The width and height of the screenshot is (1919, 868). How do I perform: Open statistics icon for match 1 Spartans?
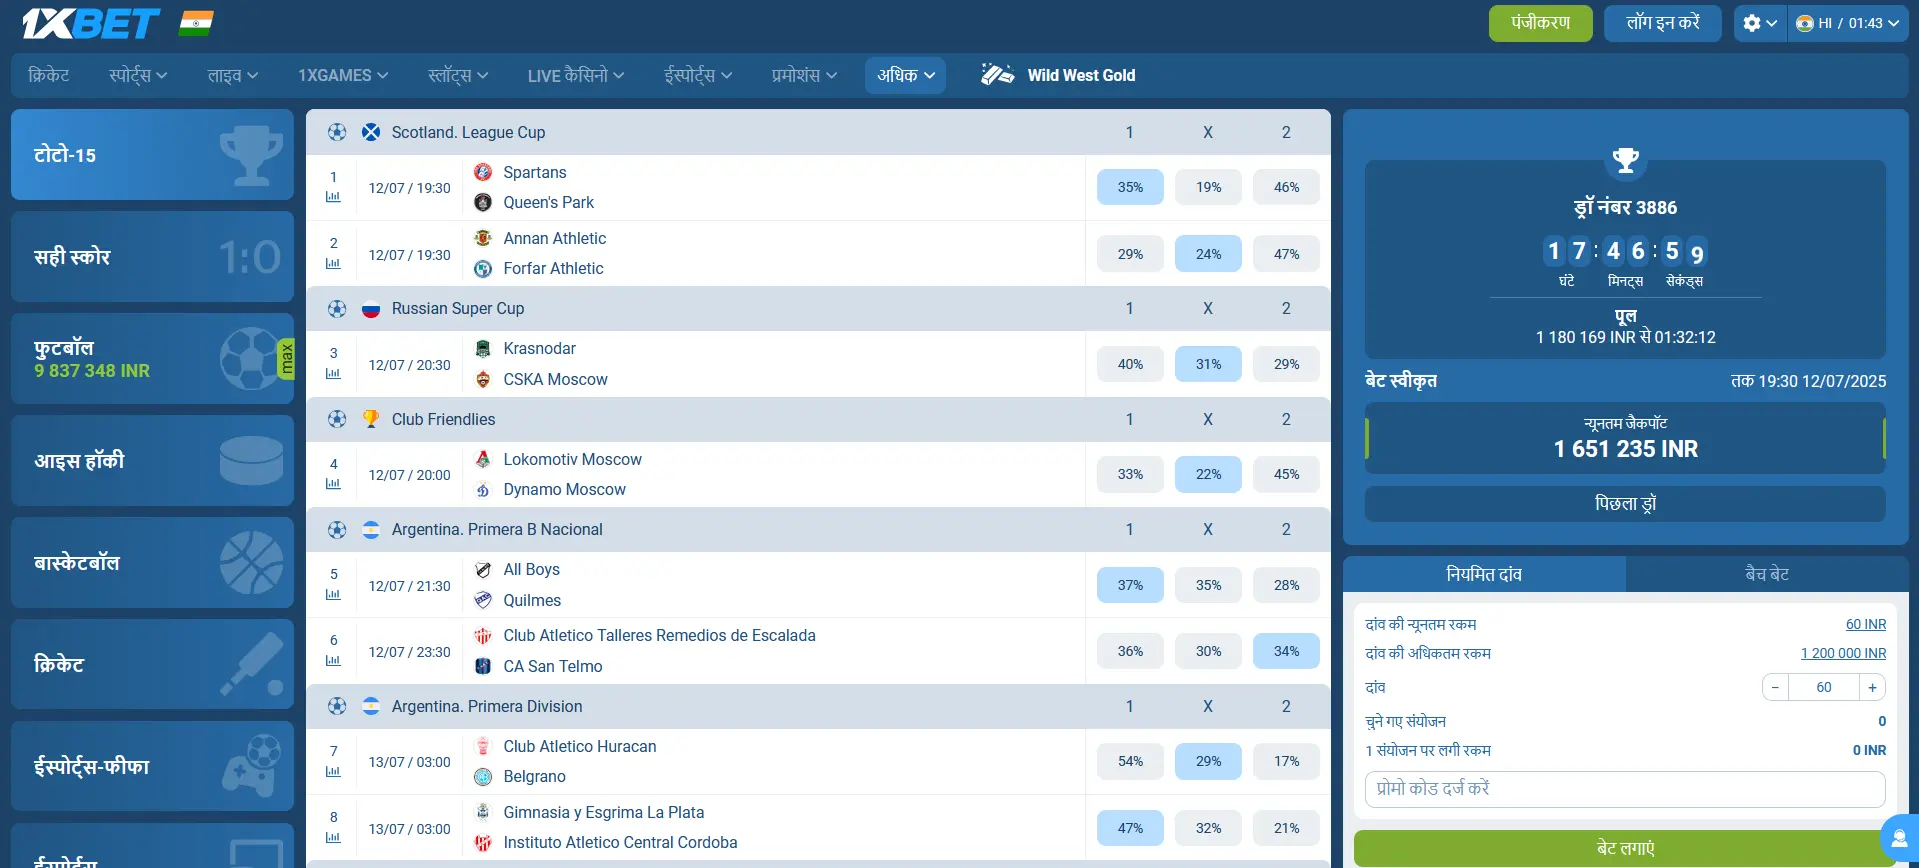[x=333, y=197]
